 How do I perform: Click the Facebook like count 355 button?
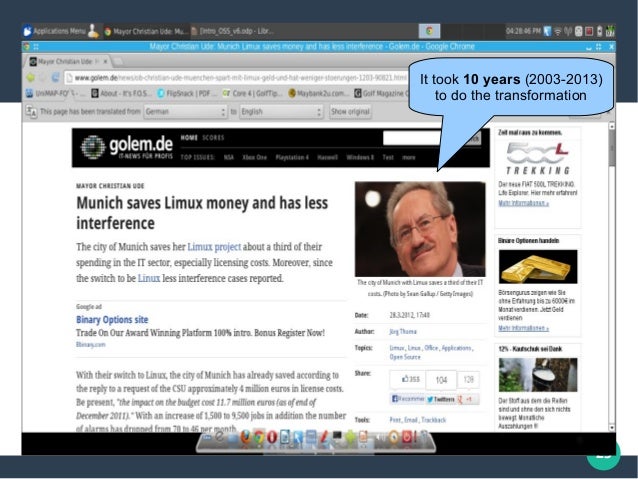click(408, 379)
